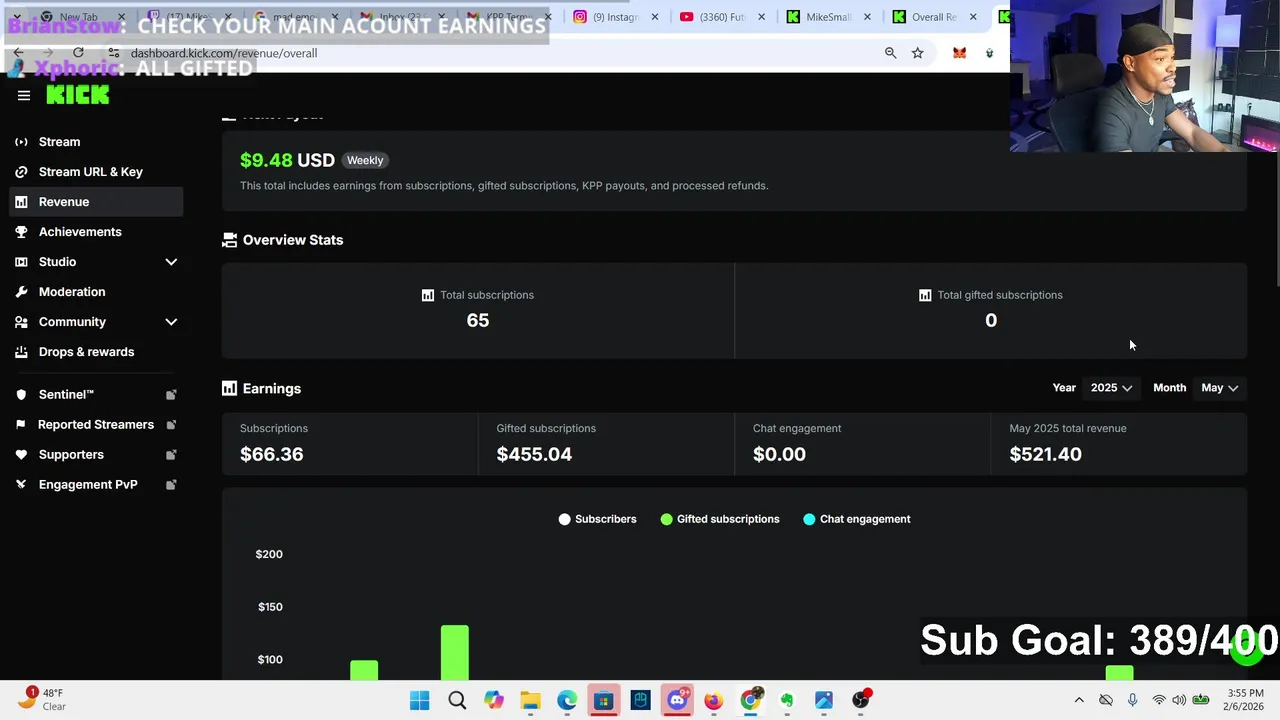Click the microphone tray icon

(x=1132, y=700)
